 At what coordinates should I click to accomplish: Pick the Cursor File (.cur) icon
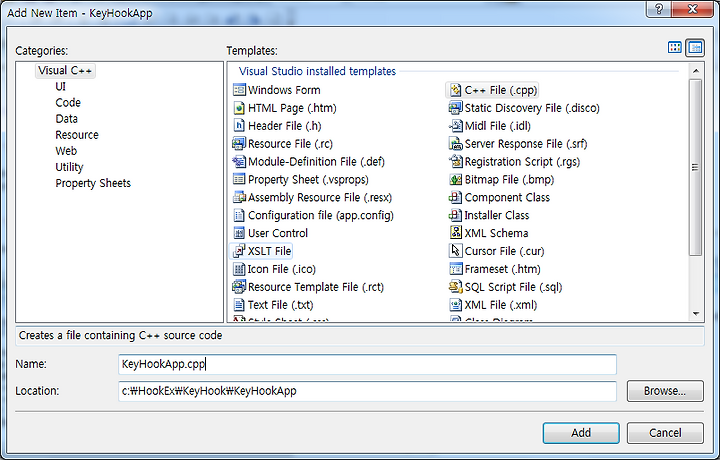tap(455, 251)
